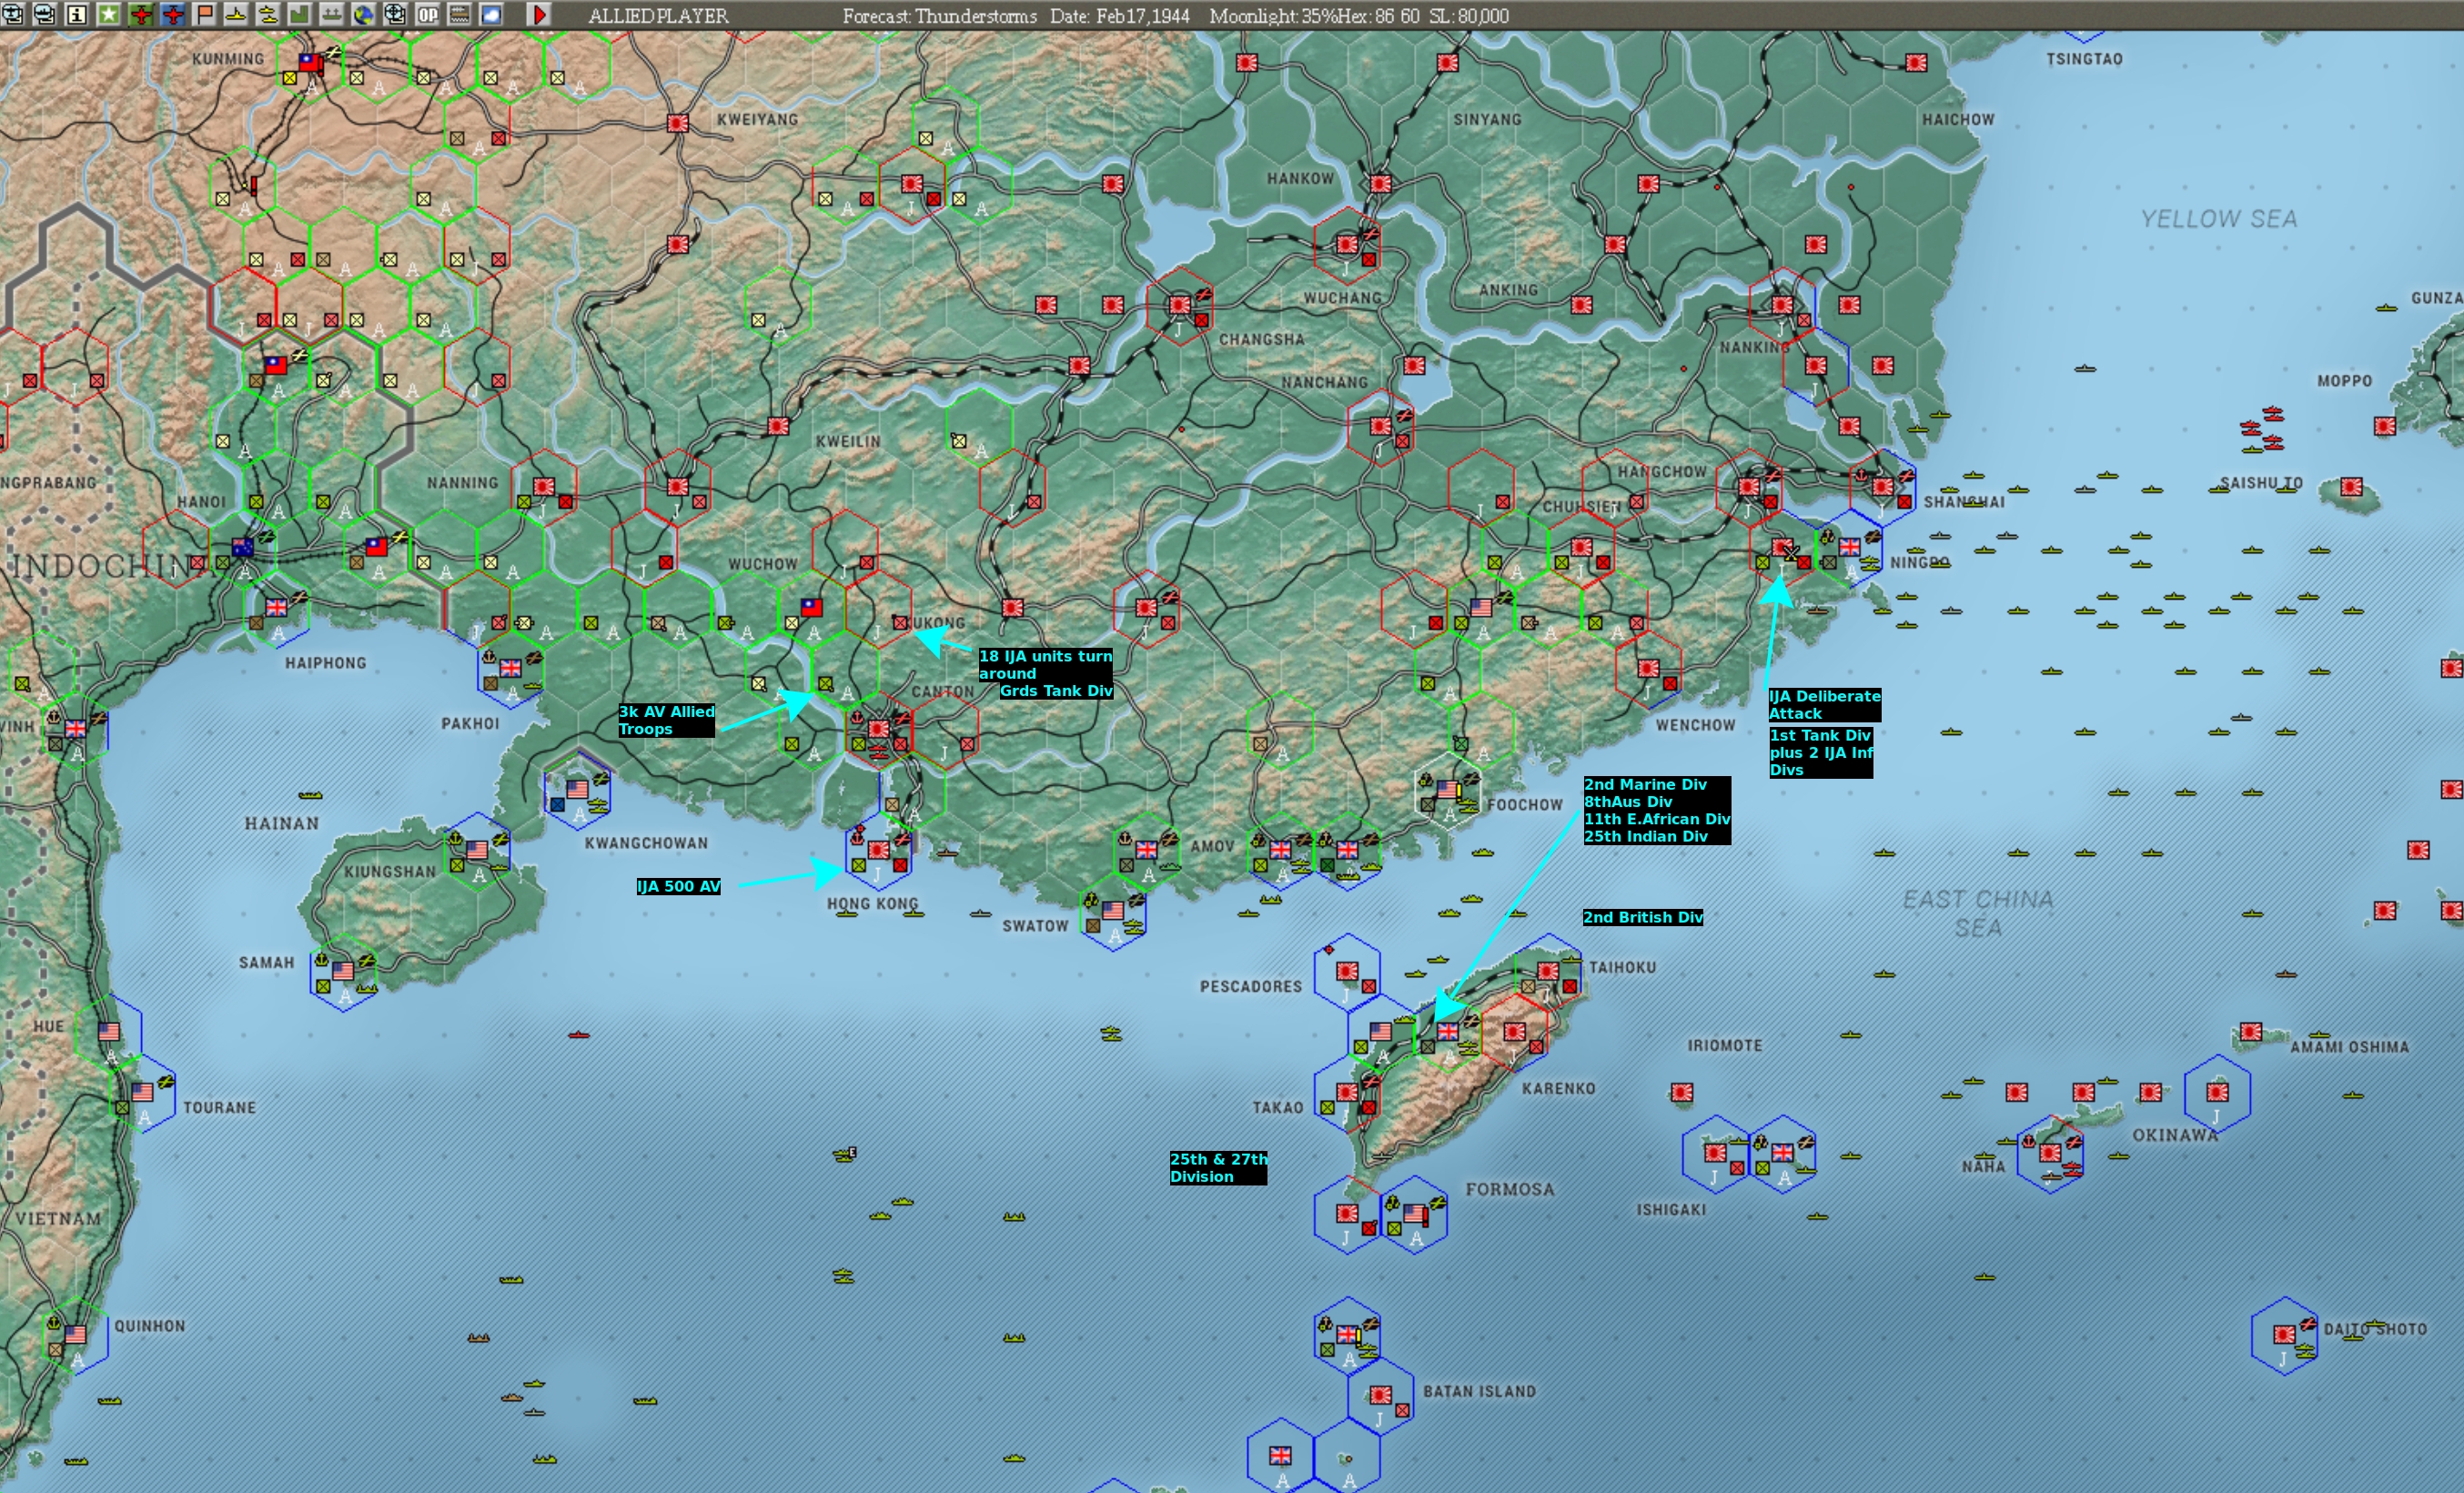This screenshot has width=2464, height=1493.
Task: Click the 'IJA 500 AV' map label
Action: [678, 886]
